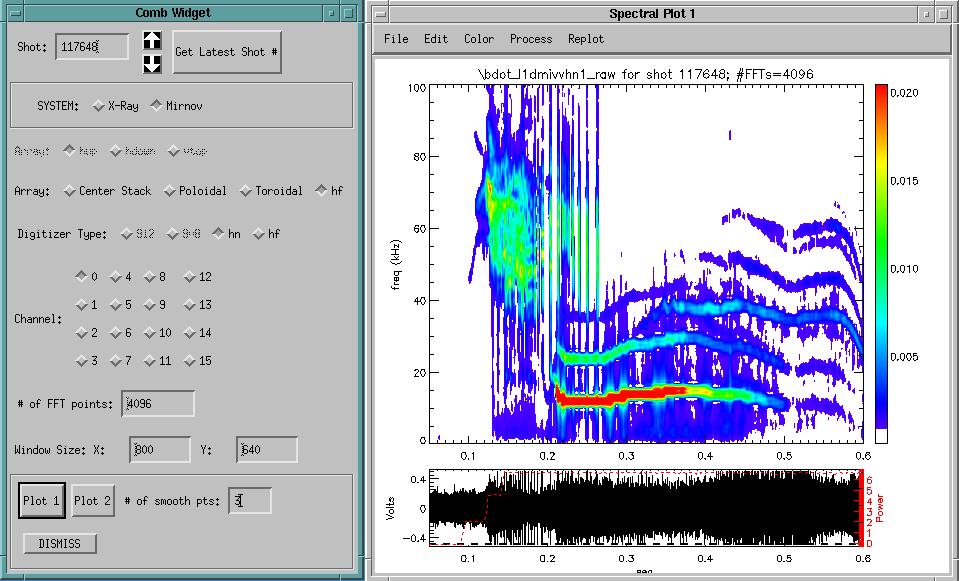Select the Mirnov system option

157,105
